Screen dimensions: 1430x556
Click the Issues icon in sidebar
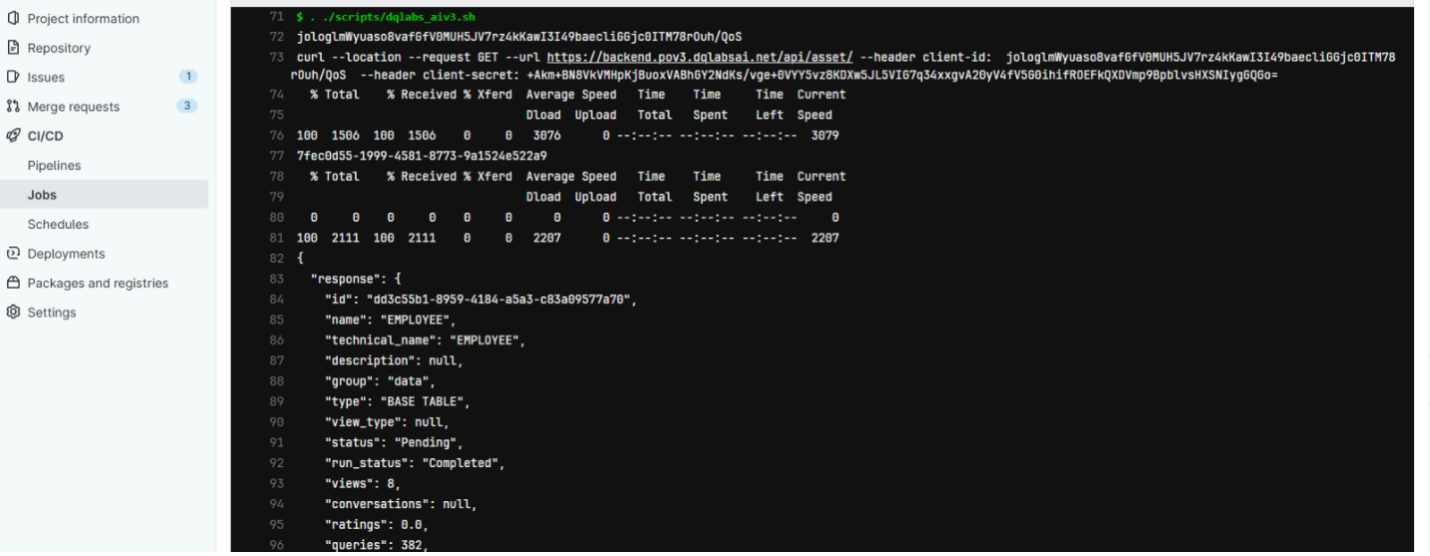point(13,77)
